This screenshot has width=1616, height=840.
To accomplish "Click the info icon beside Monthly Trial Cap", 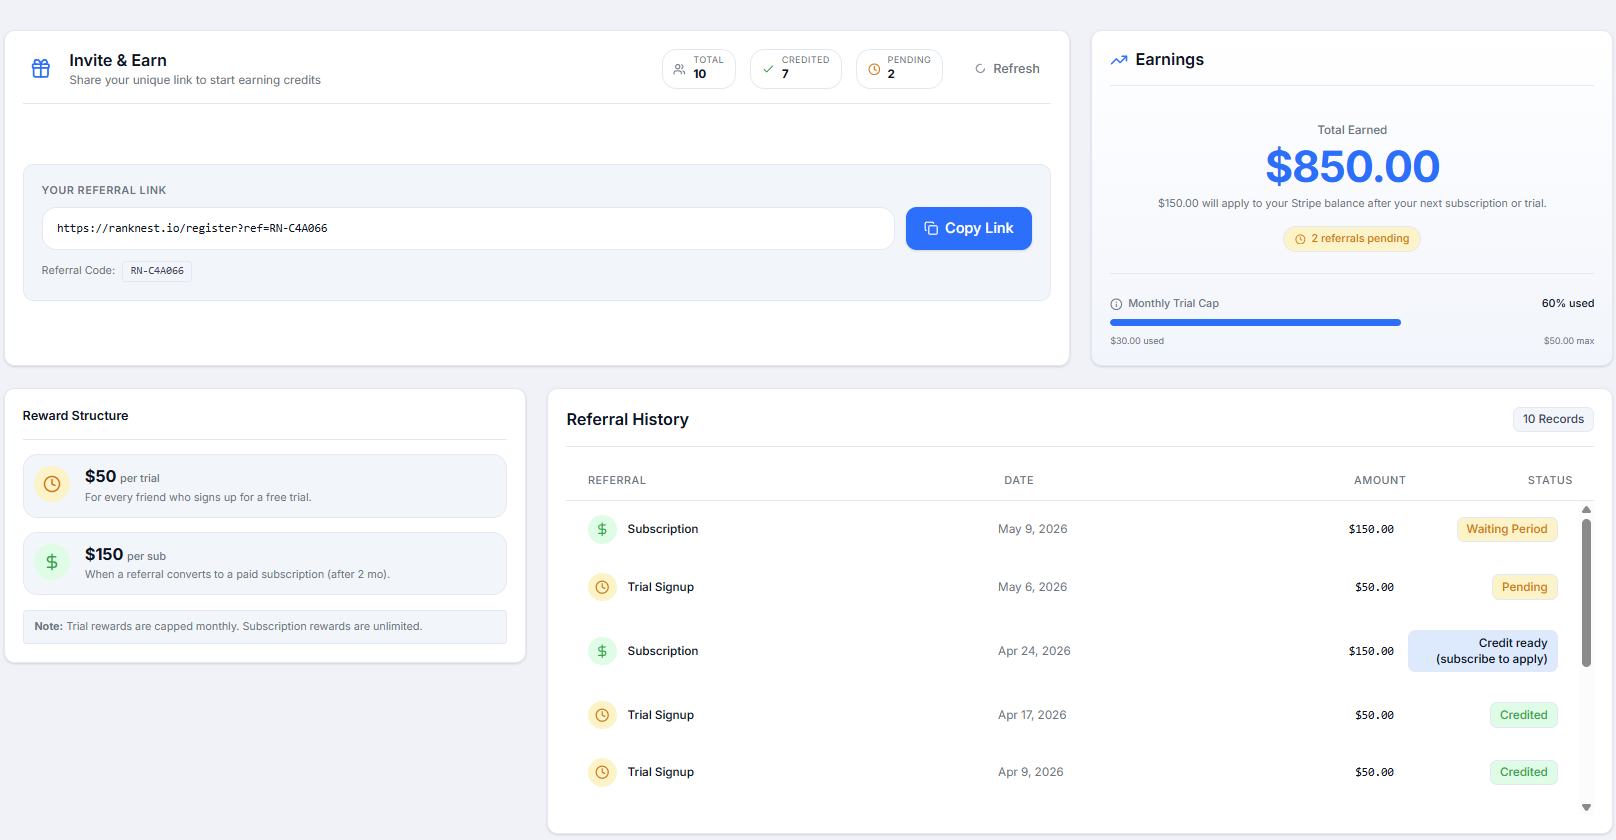I will point(1116,304).
